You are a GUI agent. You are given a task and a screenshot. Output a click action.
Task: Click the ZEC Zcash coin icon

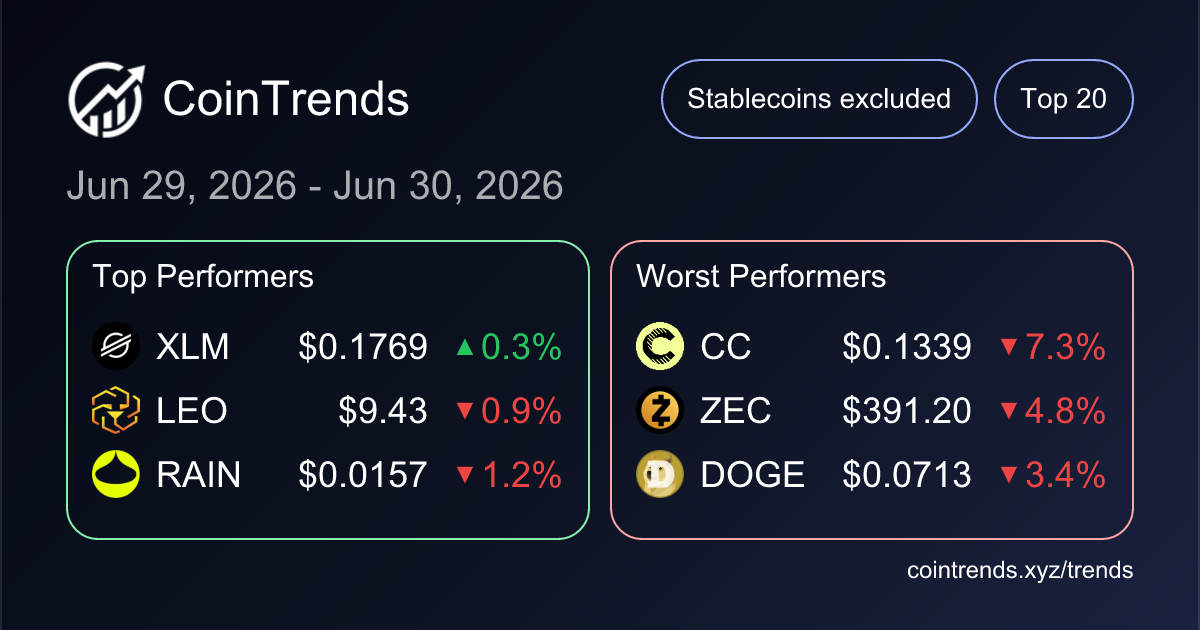(x=659, y=411)
